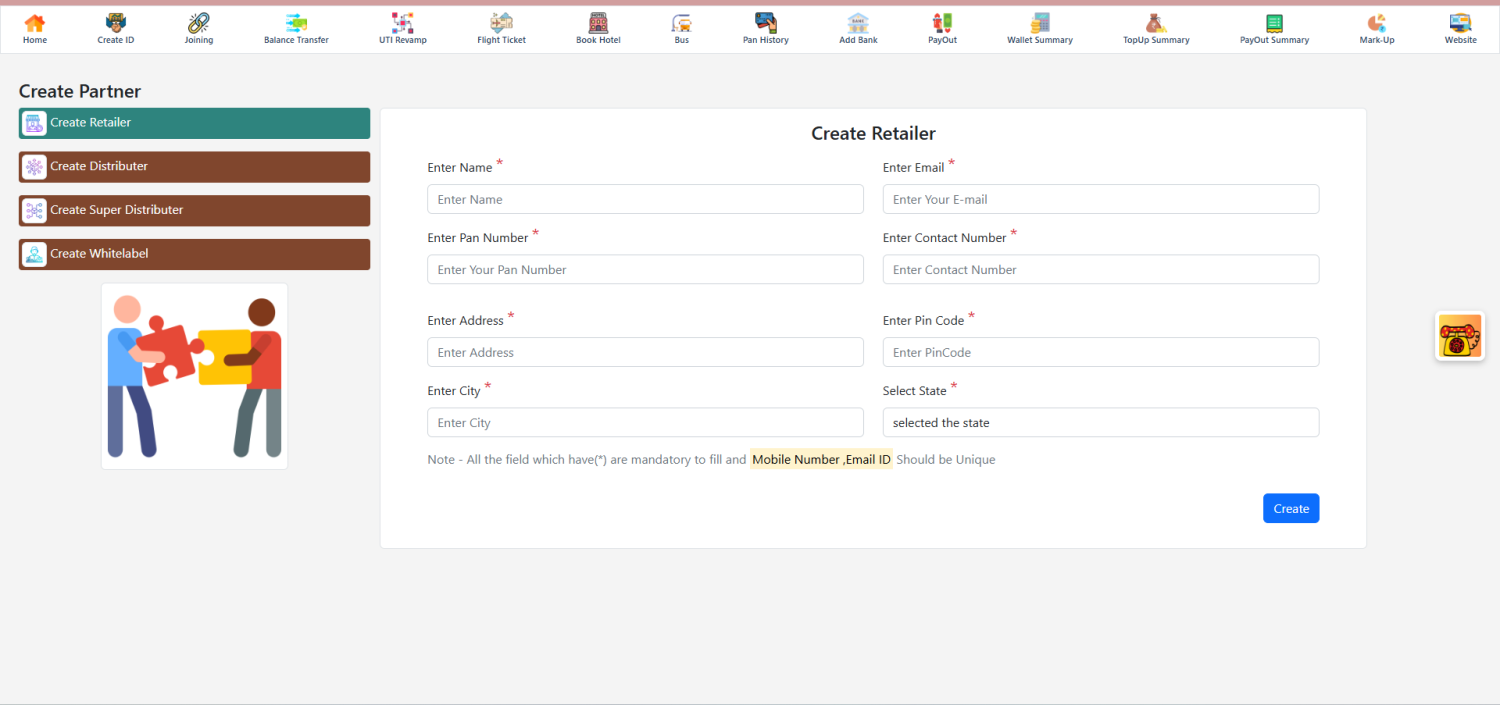
Task: Switch to Create Distributer label in sidebar
Action: click(99, 166)
